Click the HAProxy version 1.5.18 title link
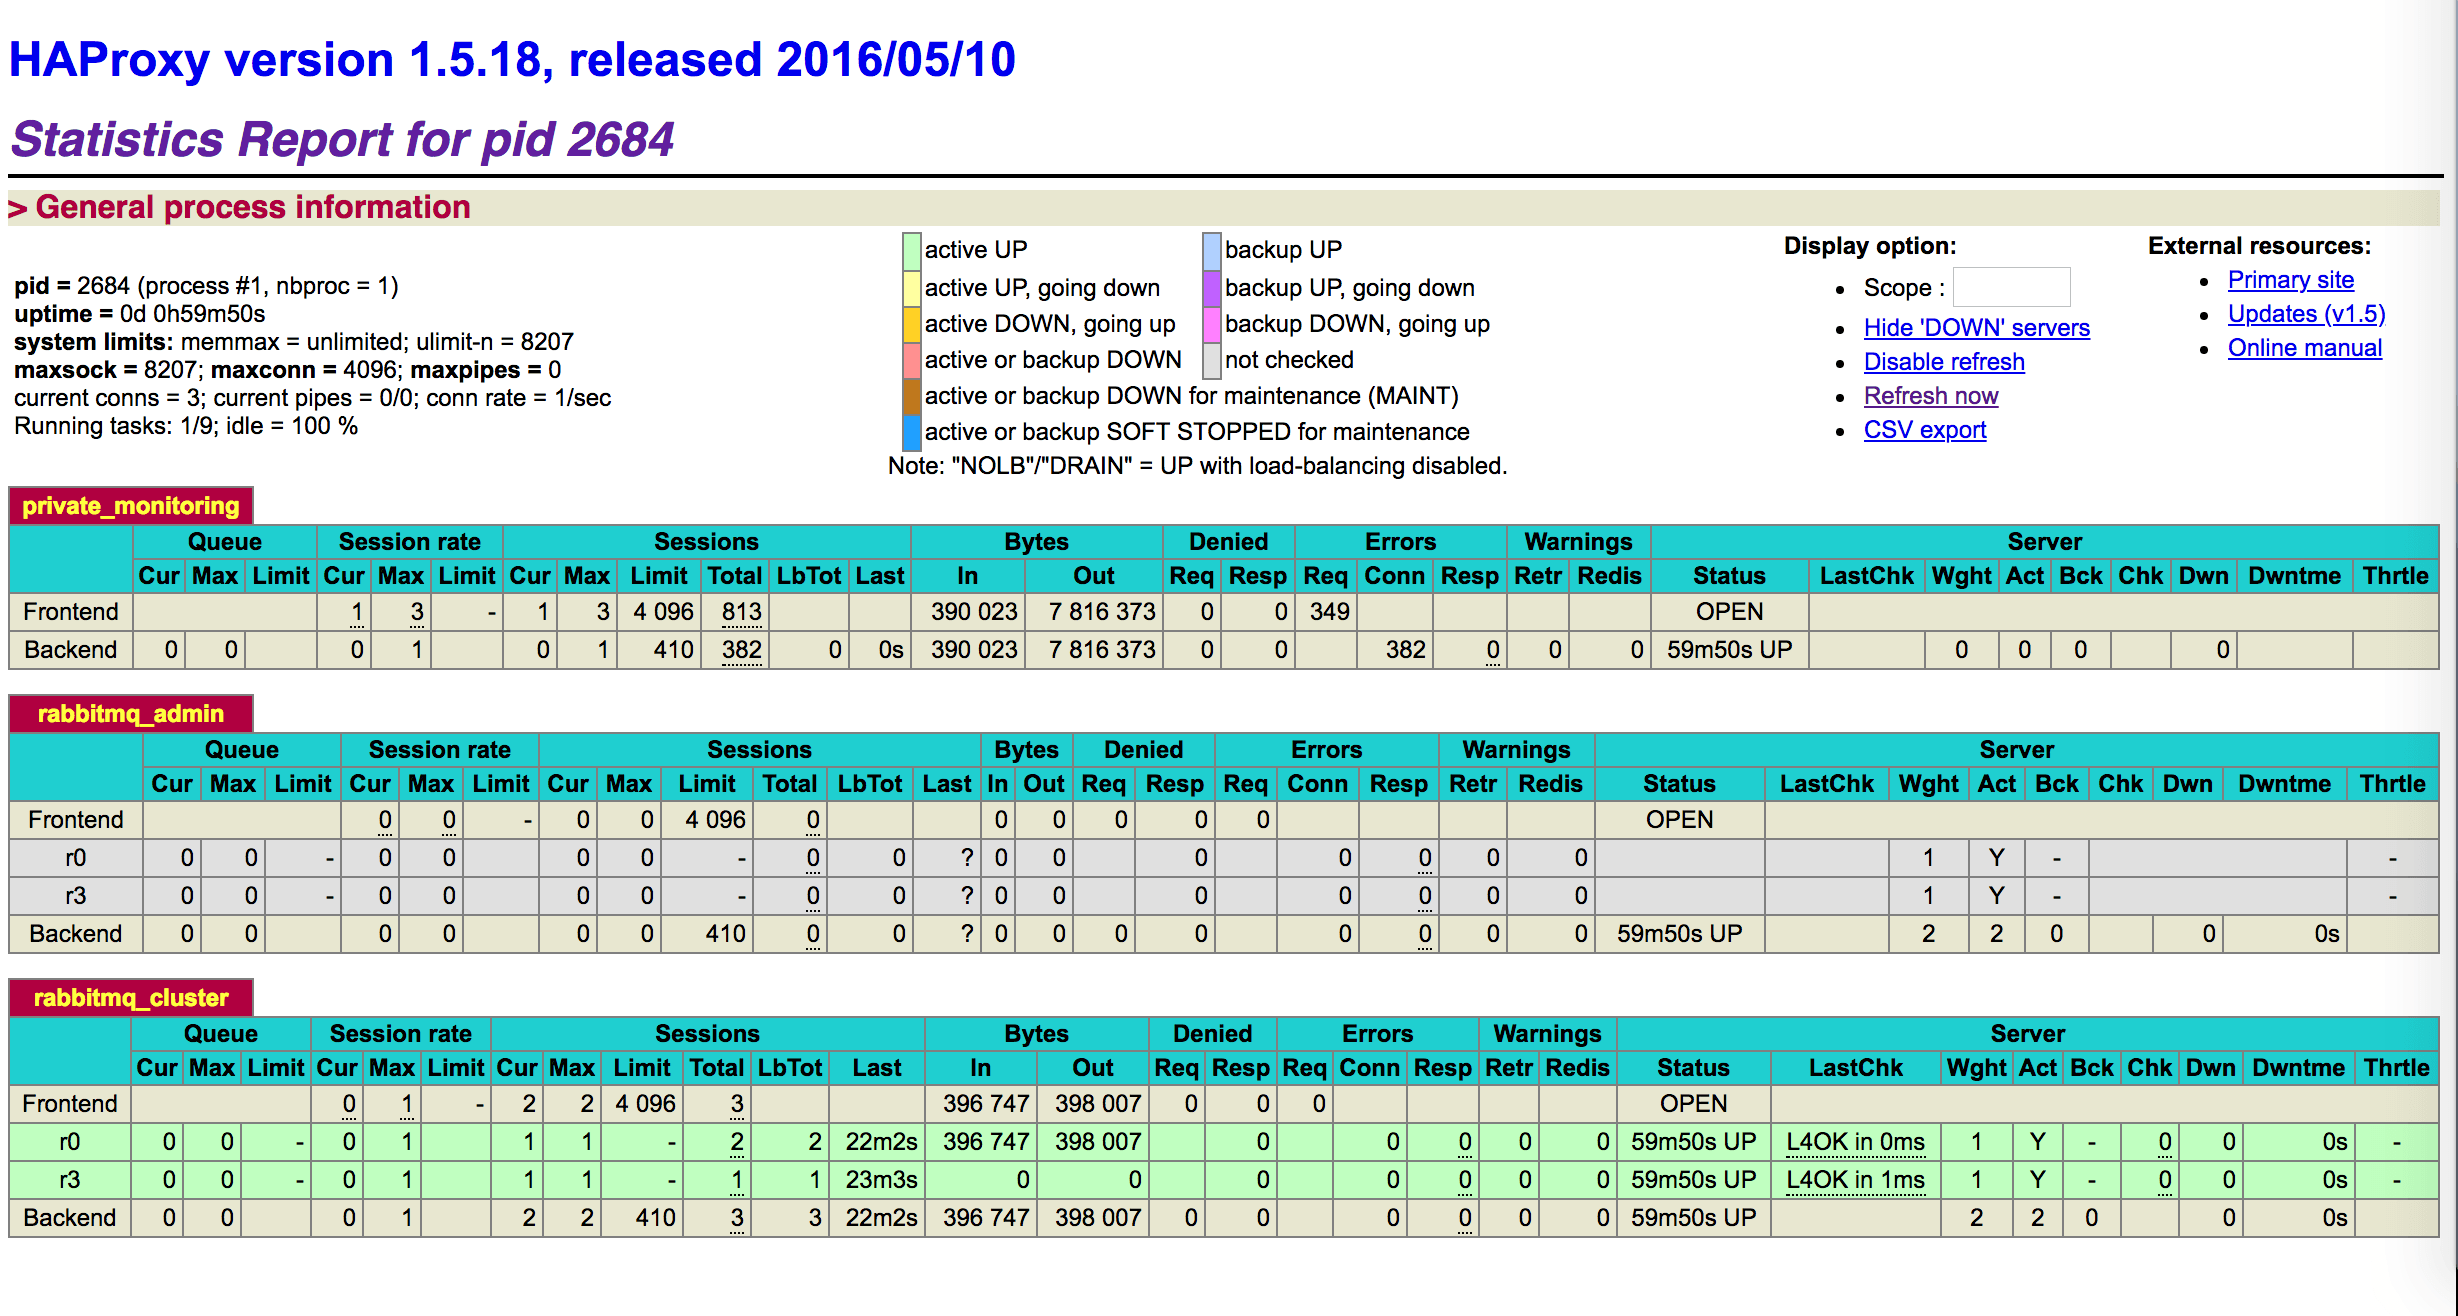This screenshot has height=1316, width=2458. [x=512, y=60]
